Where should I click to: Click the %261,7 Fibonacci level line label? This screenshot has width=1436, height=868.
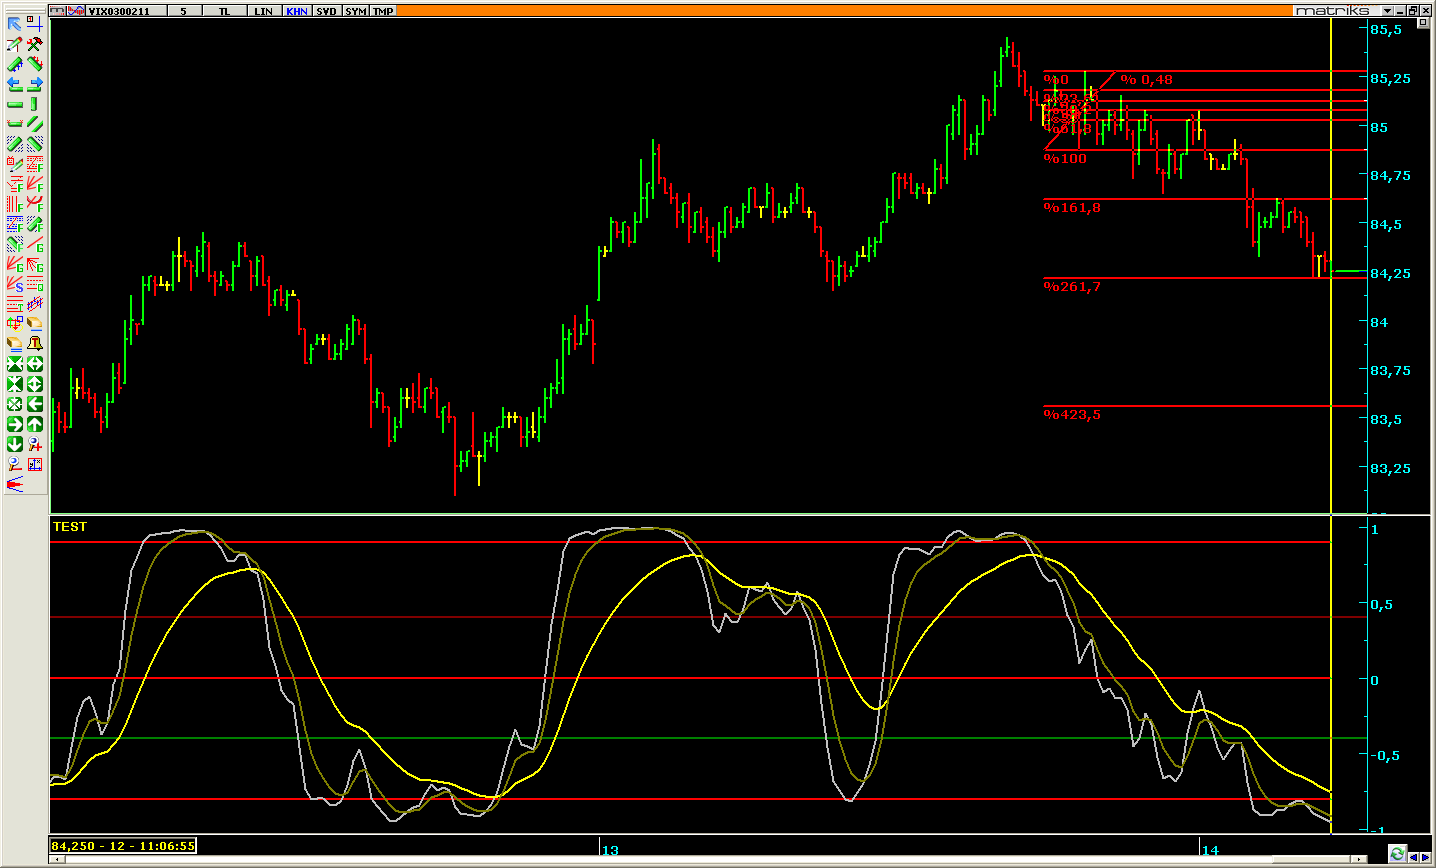point(1072,287)
